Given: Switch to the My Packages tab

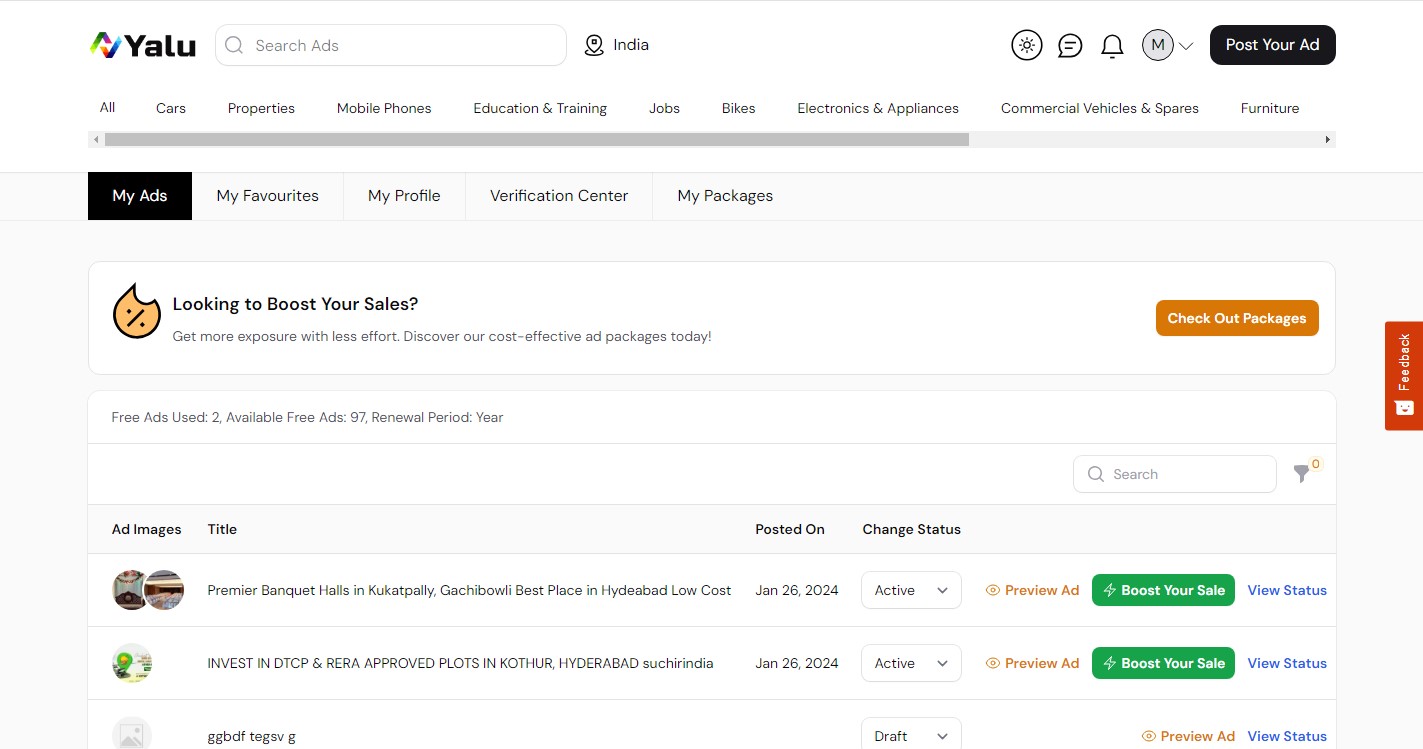Looking at the screenshot, I should (725, 196).
